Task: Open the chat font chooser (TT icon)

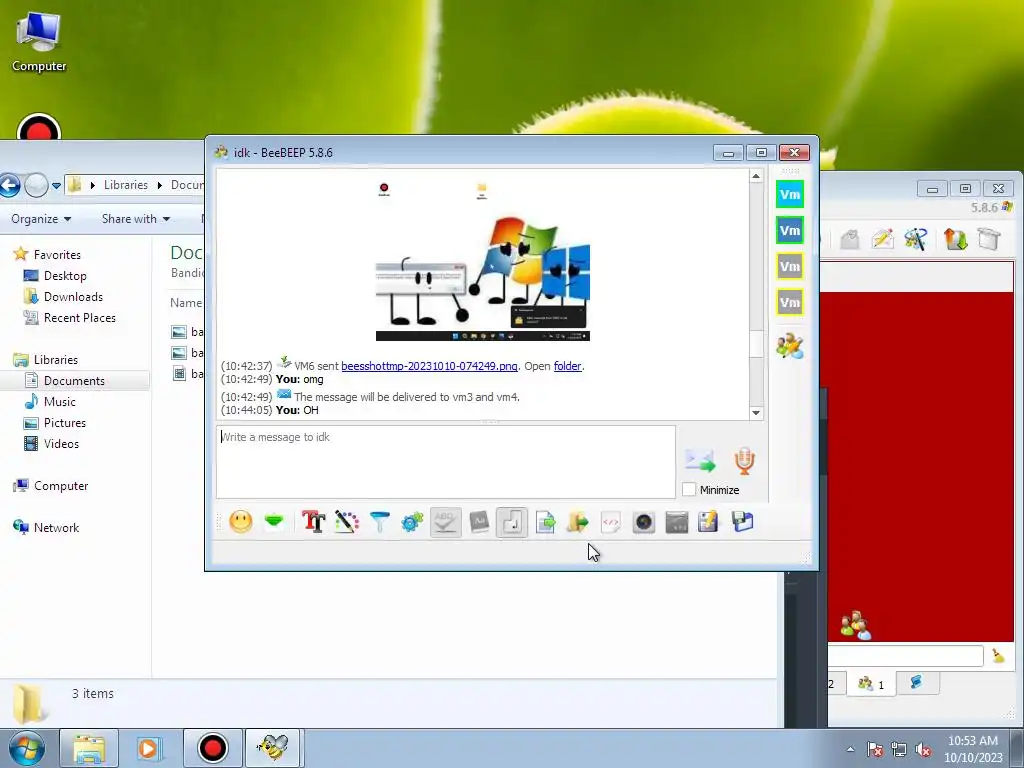Action: coord(313,521)
